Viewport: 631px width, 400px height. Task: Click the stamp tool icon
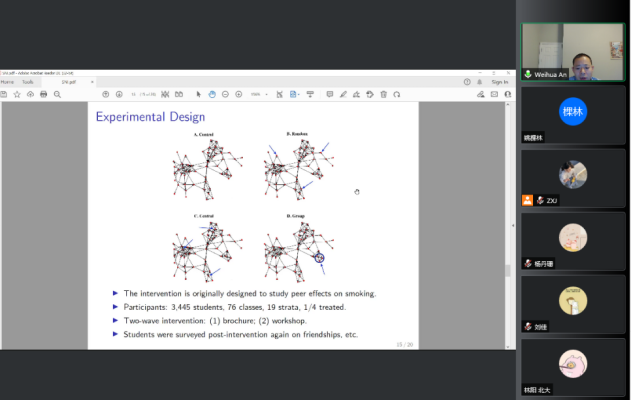coord(370,94)
